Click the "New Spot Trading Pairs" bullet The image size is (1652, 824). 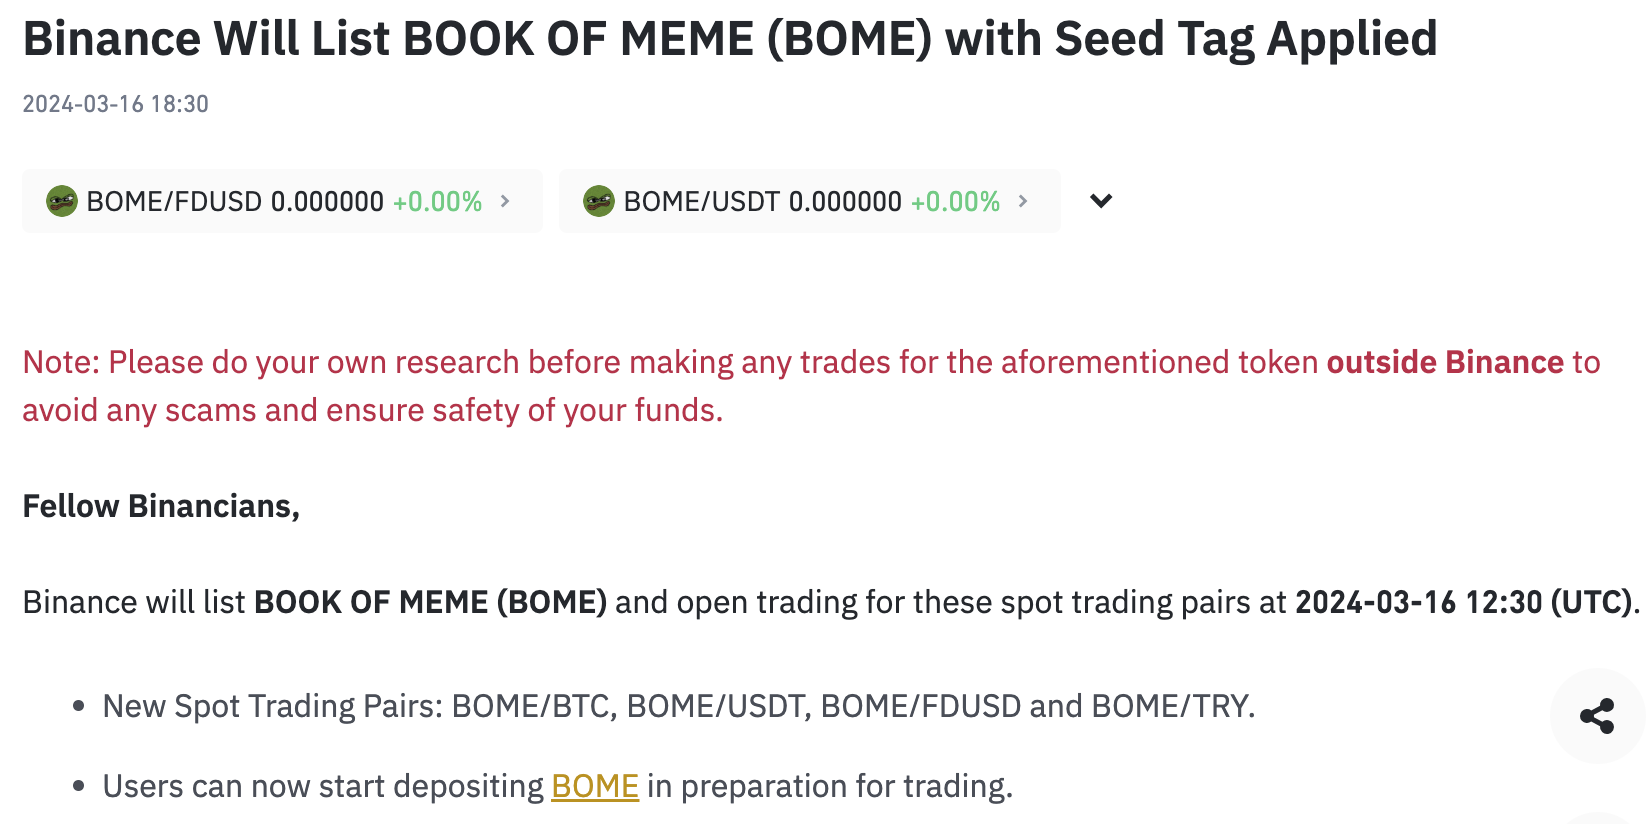(678, 706)
